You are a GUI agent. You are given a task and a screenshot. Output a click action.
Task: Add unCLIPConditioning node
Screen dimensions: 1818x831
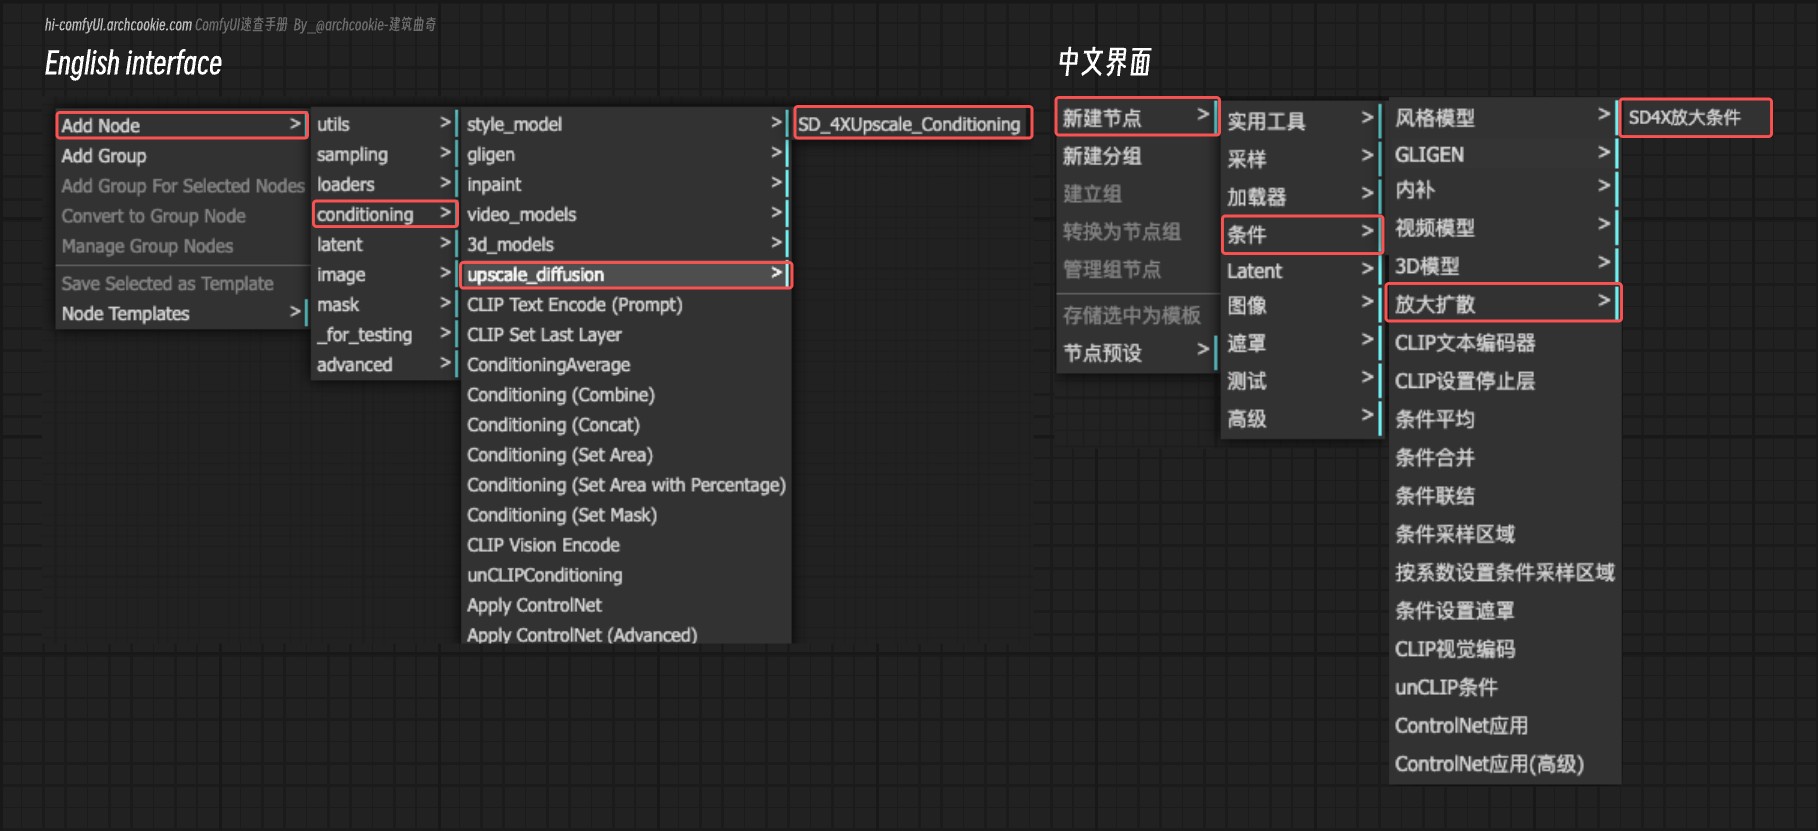coord(625,575)
